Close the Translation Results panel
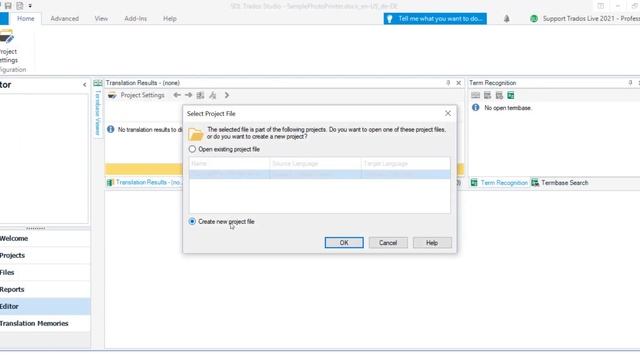The height and width of the screenshot is (360, 640). coord(458,83)
